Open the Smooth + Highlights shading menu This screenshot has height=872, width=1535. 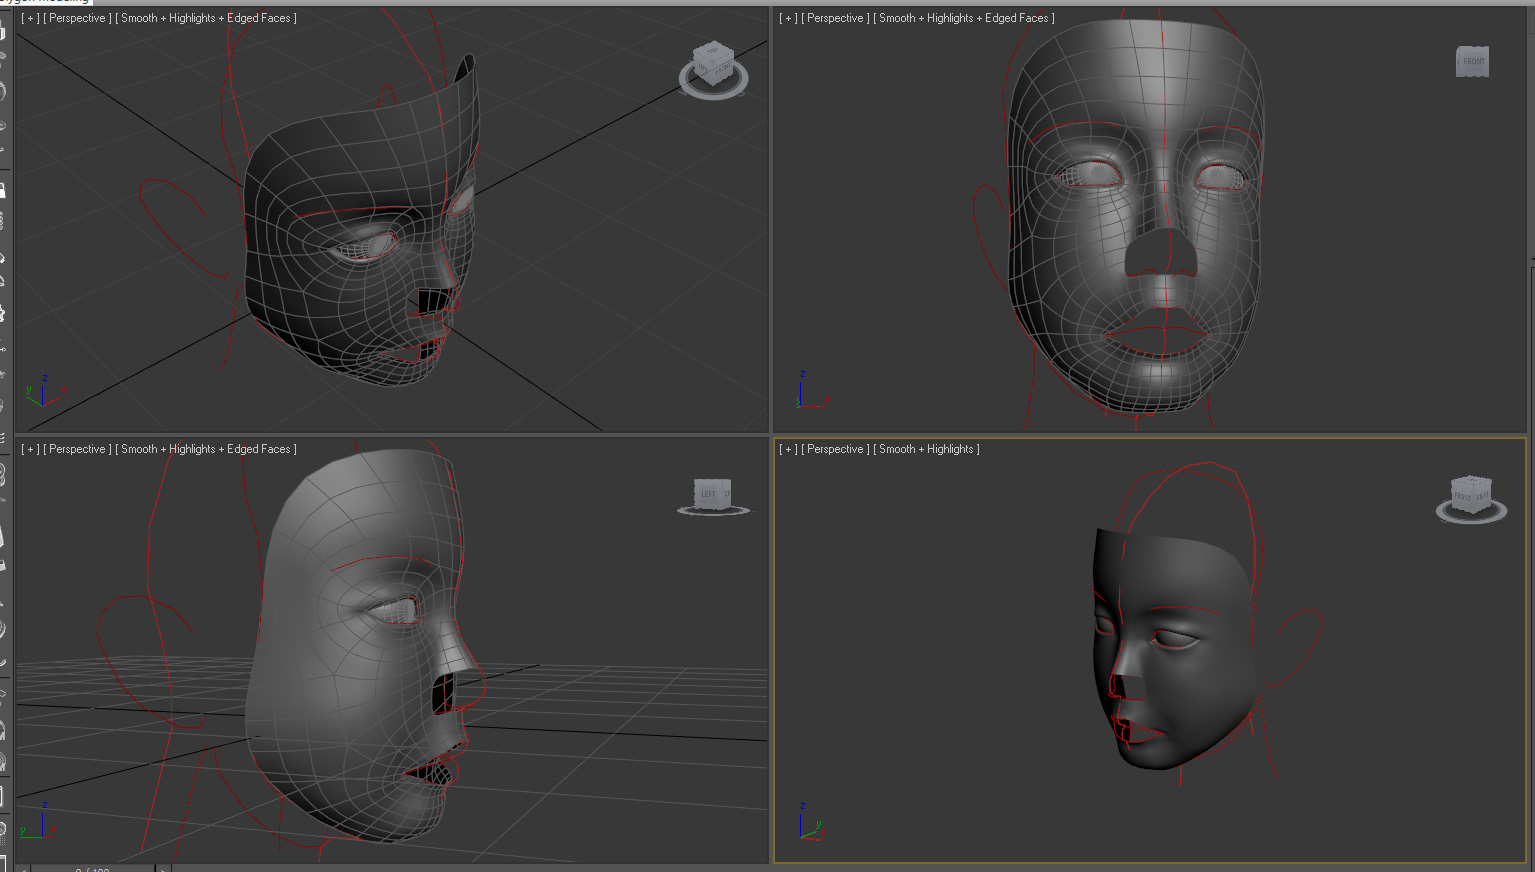[x=926, y=449]
